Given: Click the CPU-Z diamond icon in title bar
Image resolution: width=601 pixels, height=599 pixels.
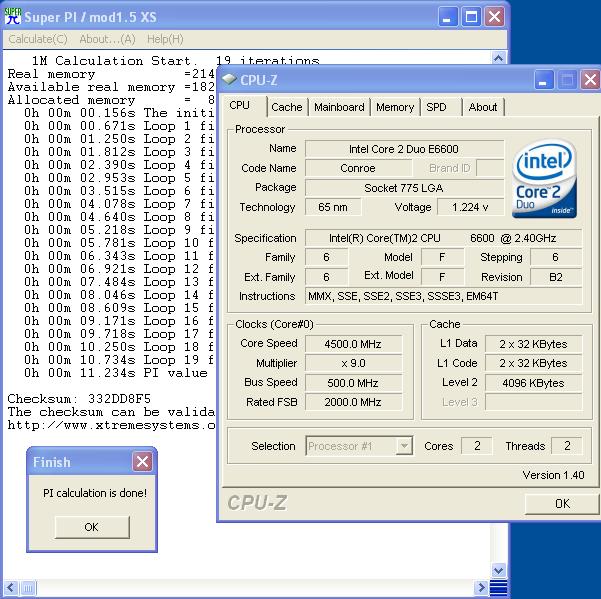Looking at the screenshot, I should [229, 79].
